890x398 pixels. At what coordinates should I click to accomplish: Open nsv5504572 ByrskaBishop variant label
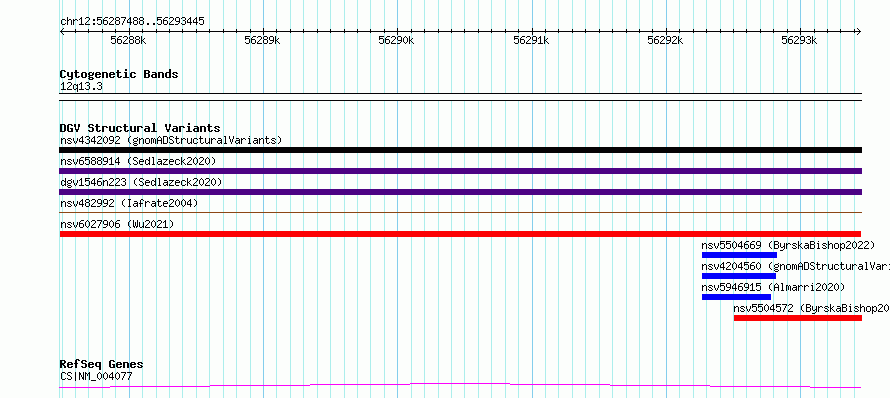pos(812,308)
